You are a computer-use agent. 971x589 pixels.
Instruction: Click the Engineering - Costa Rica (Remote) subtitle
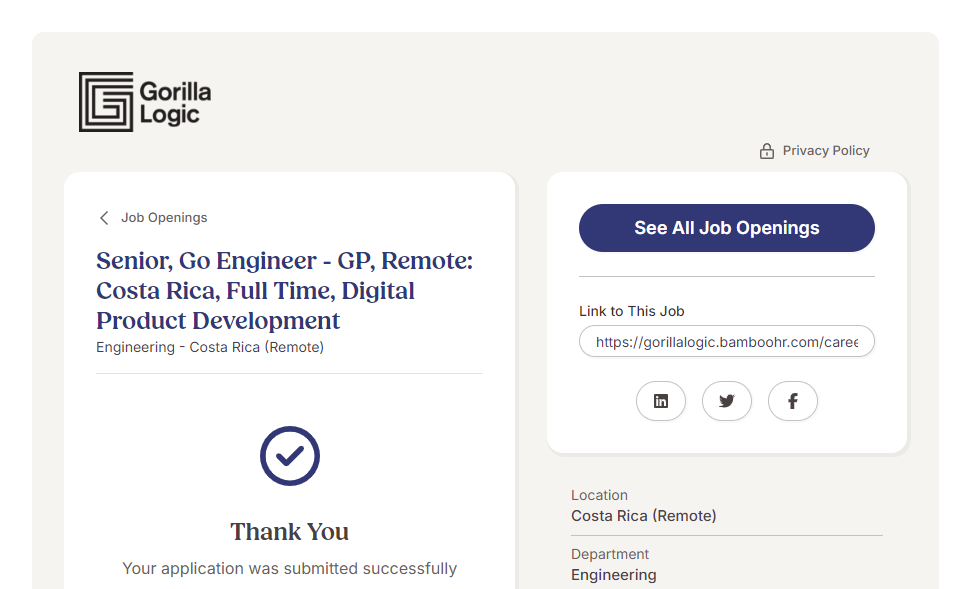click(x=210, y=348)
